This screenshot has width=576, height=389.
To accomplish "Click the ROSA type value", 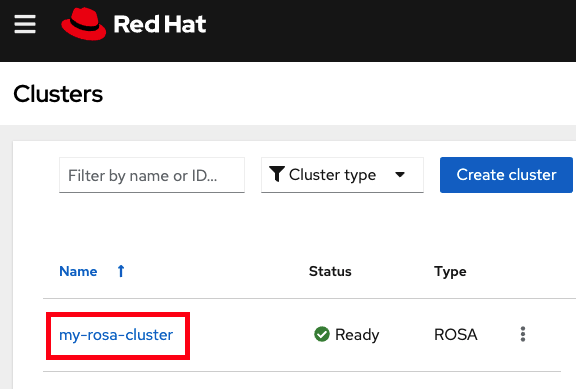I will [456, 335].
